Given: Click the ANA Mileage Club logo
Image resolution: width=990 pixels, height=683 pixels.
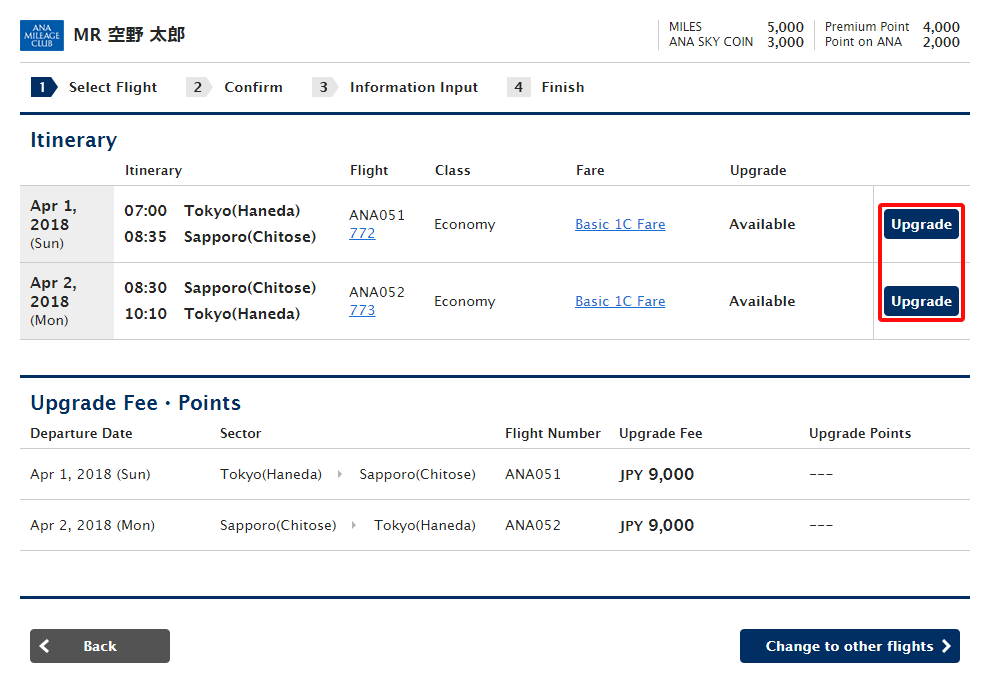Looking at the screenshot, I should 42,35.
